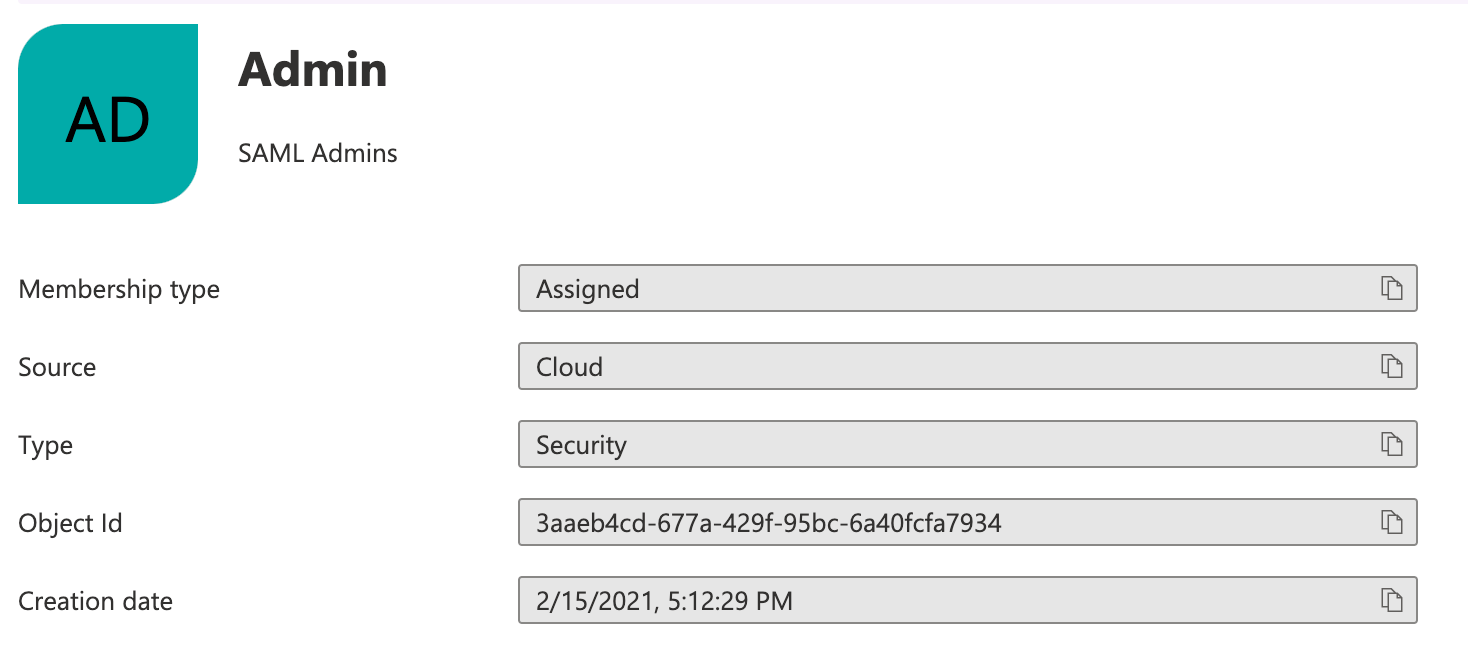Click the Object Id label
This screenshot has height=656, width=1468.
[70, 523]
